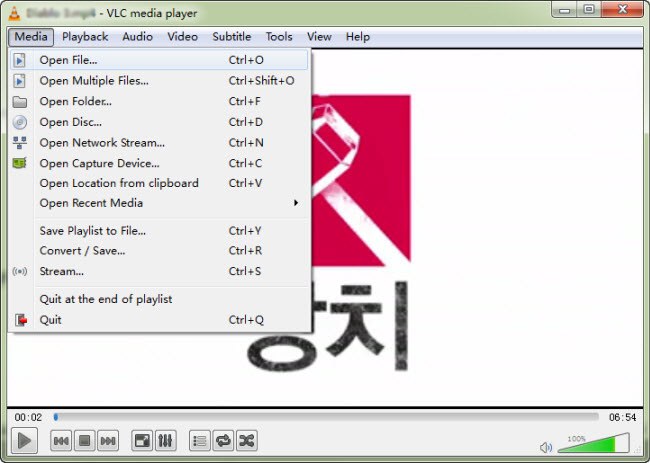Open the Video menu

tap(182, 37)
